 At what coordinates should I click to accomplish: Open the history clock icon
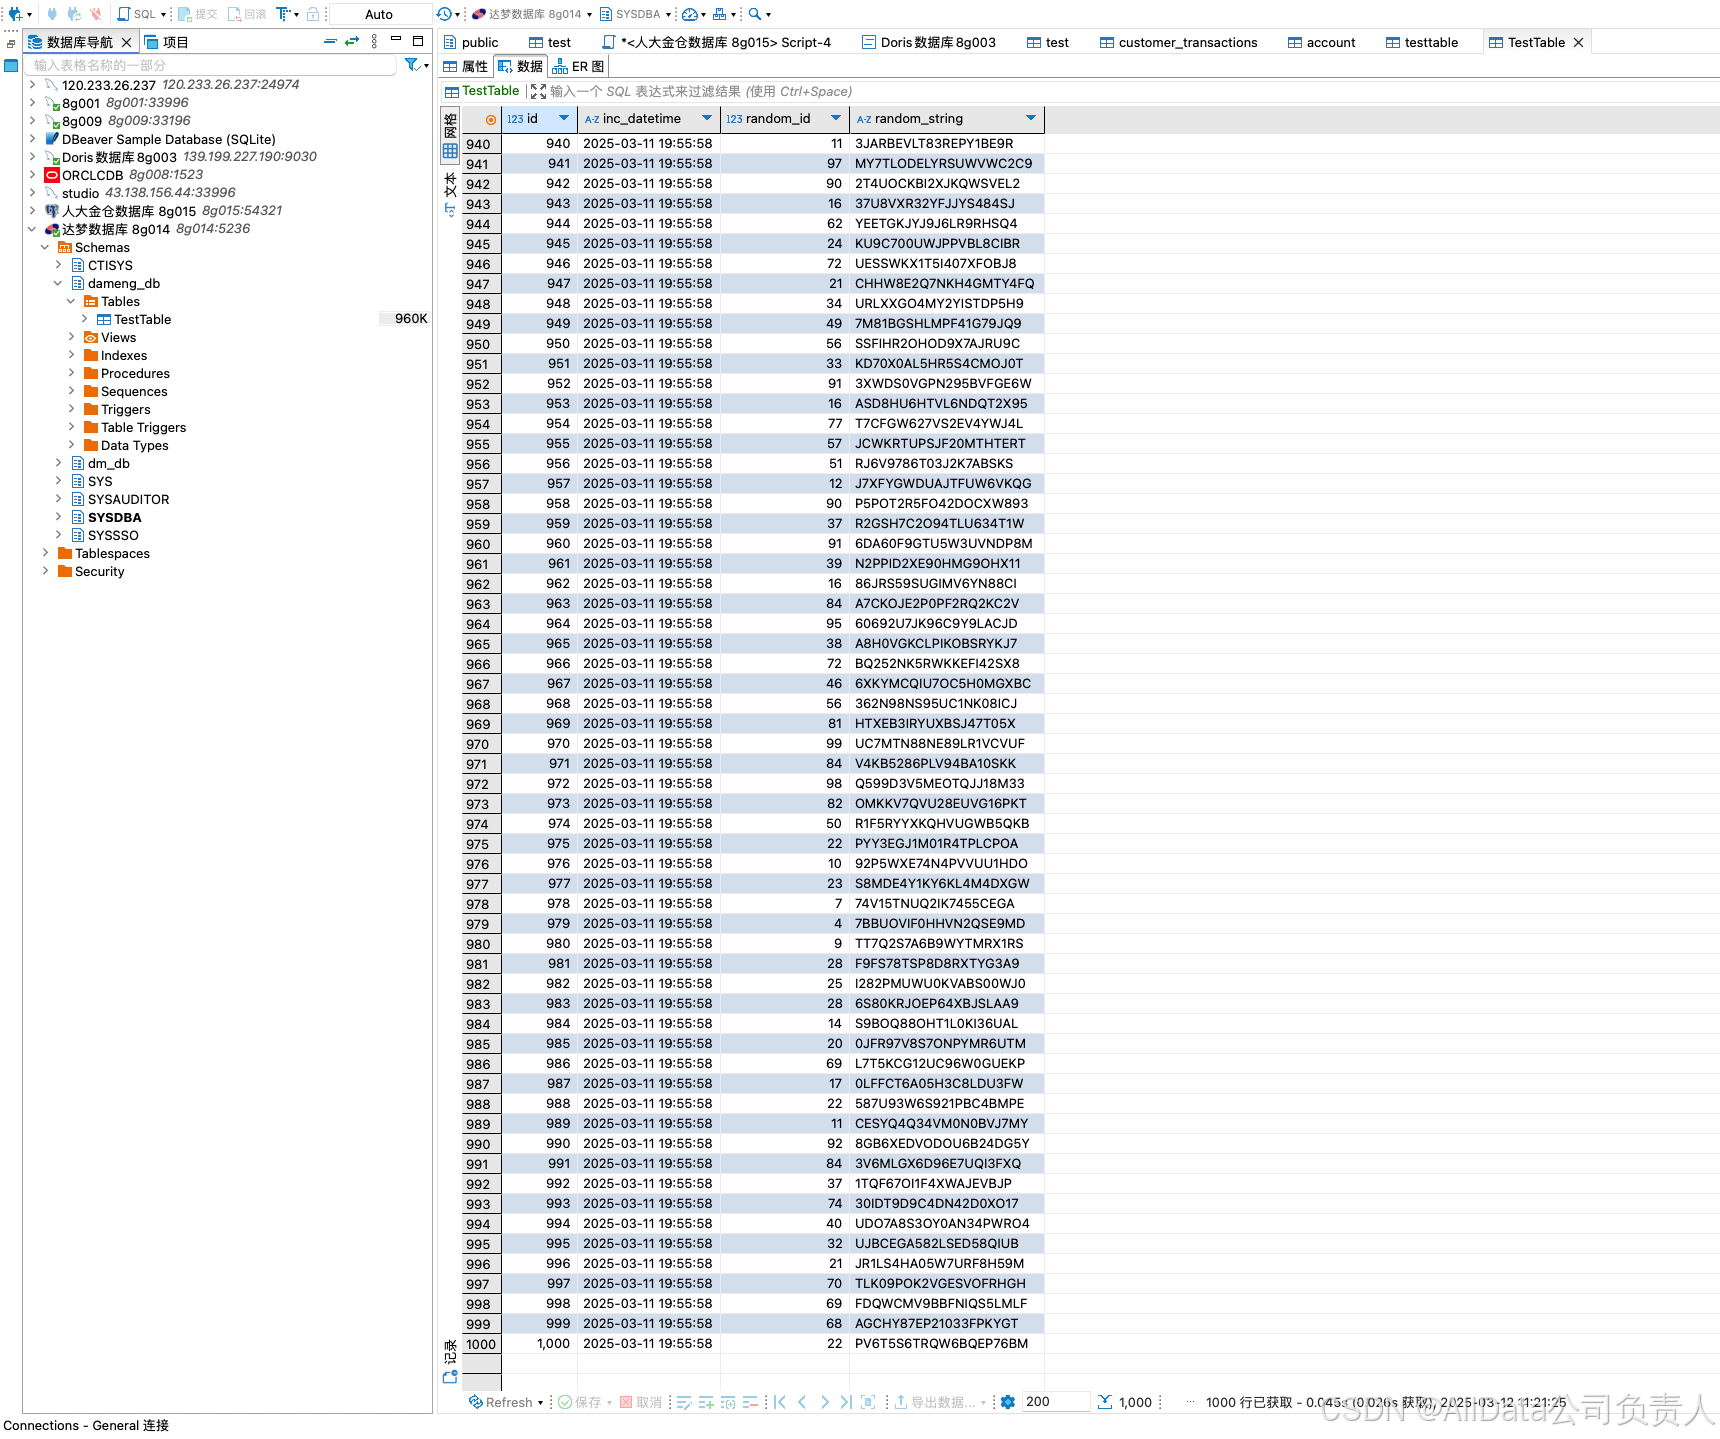tap(444, 14)
